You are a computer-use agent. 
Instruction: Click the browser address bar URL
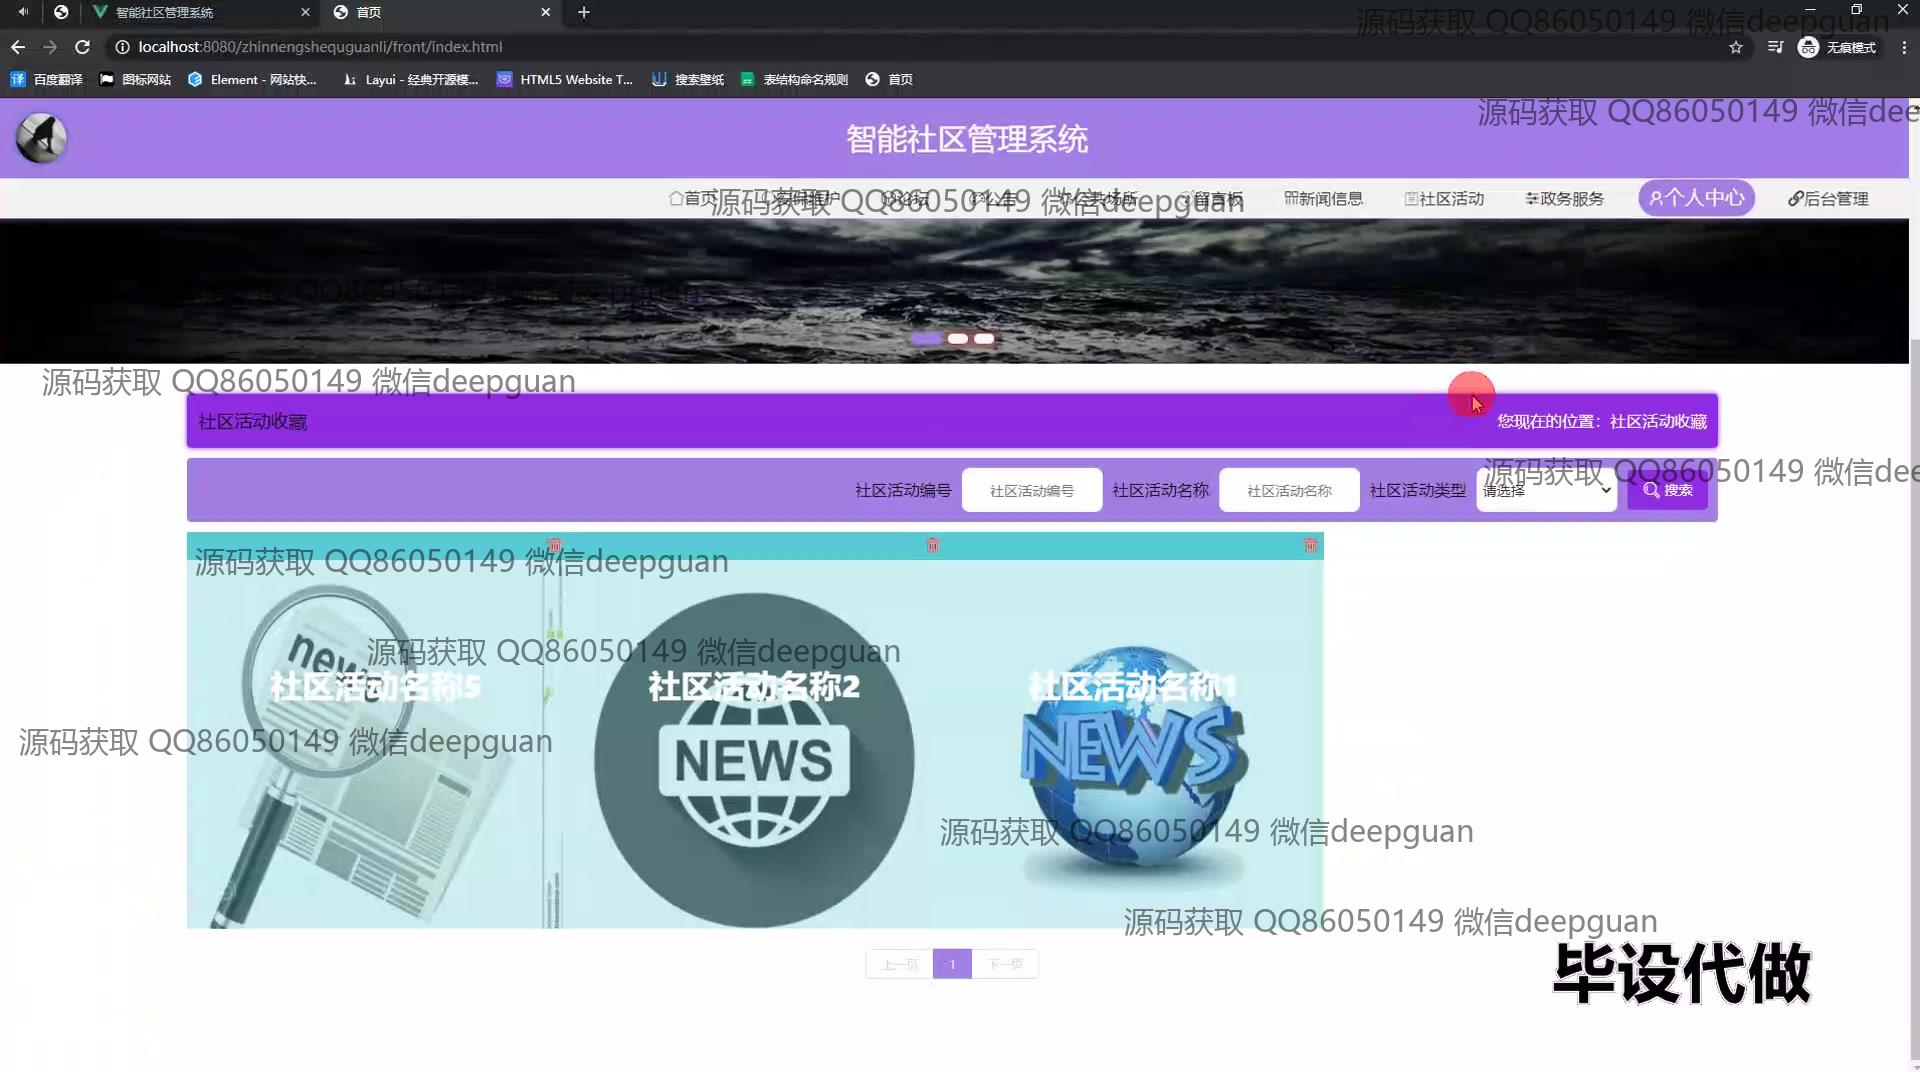pos(320,47)
